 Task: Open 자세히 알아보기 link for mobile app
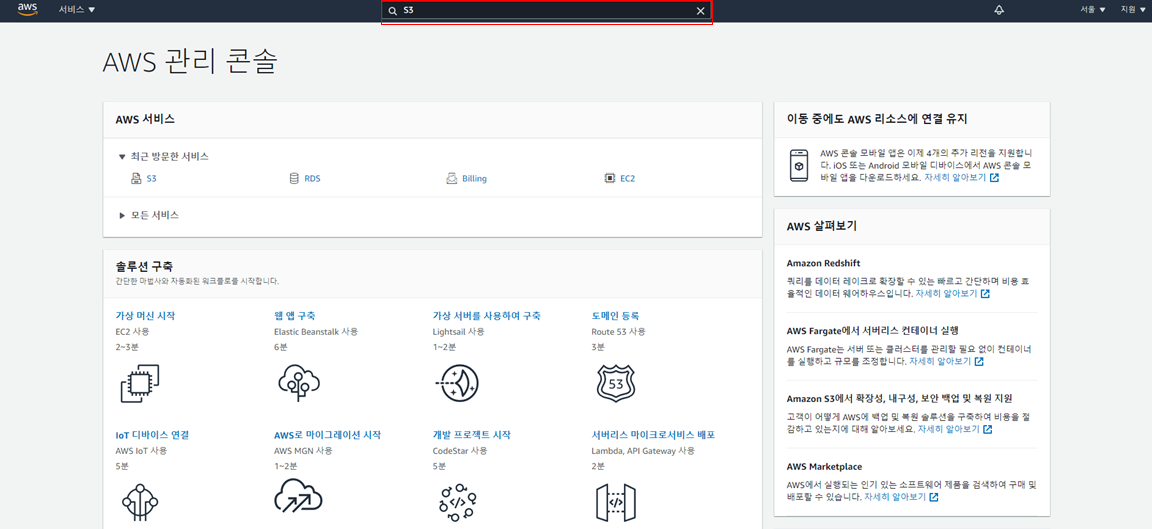click(x=961, y=178)
